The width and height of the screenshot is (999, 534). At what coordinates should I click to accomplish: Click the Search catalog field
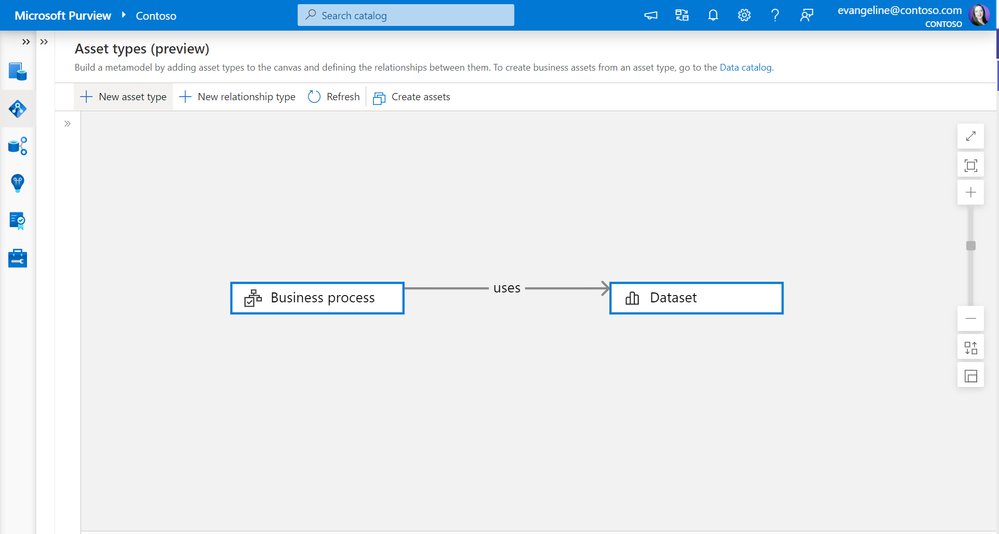(406, 15)
